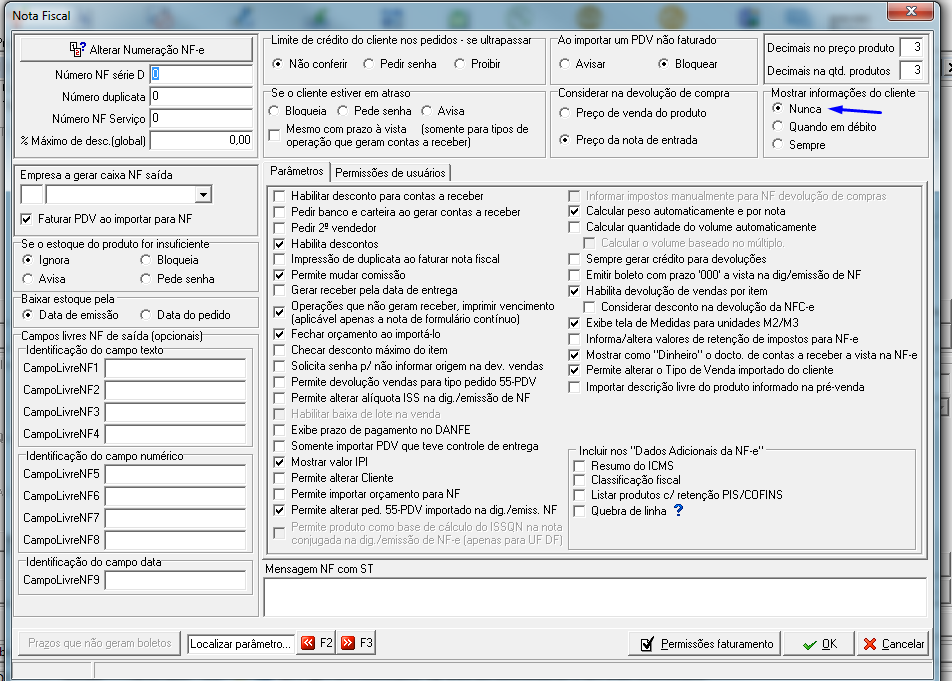Open Permissões faturamento via its checkbox icon
The height and width of the screenshot is (681, 952).
coord(647,644)
